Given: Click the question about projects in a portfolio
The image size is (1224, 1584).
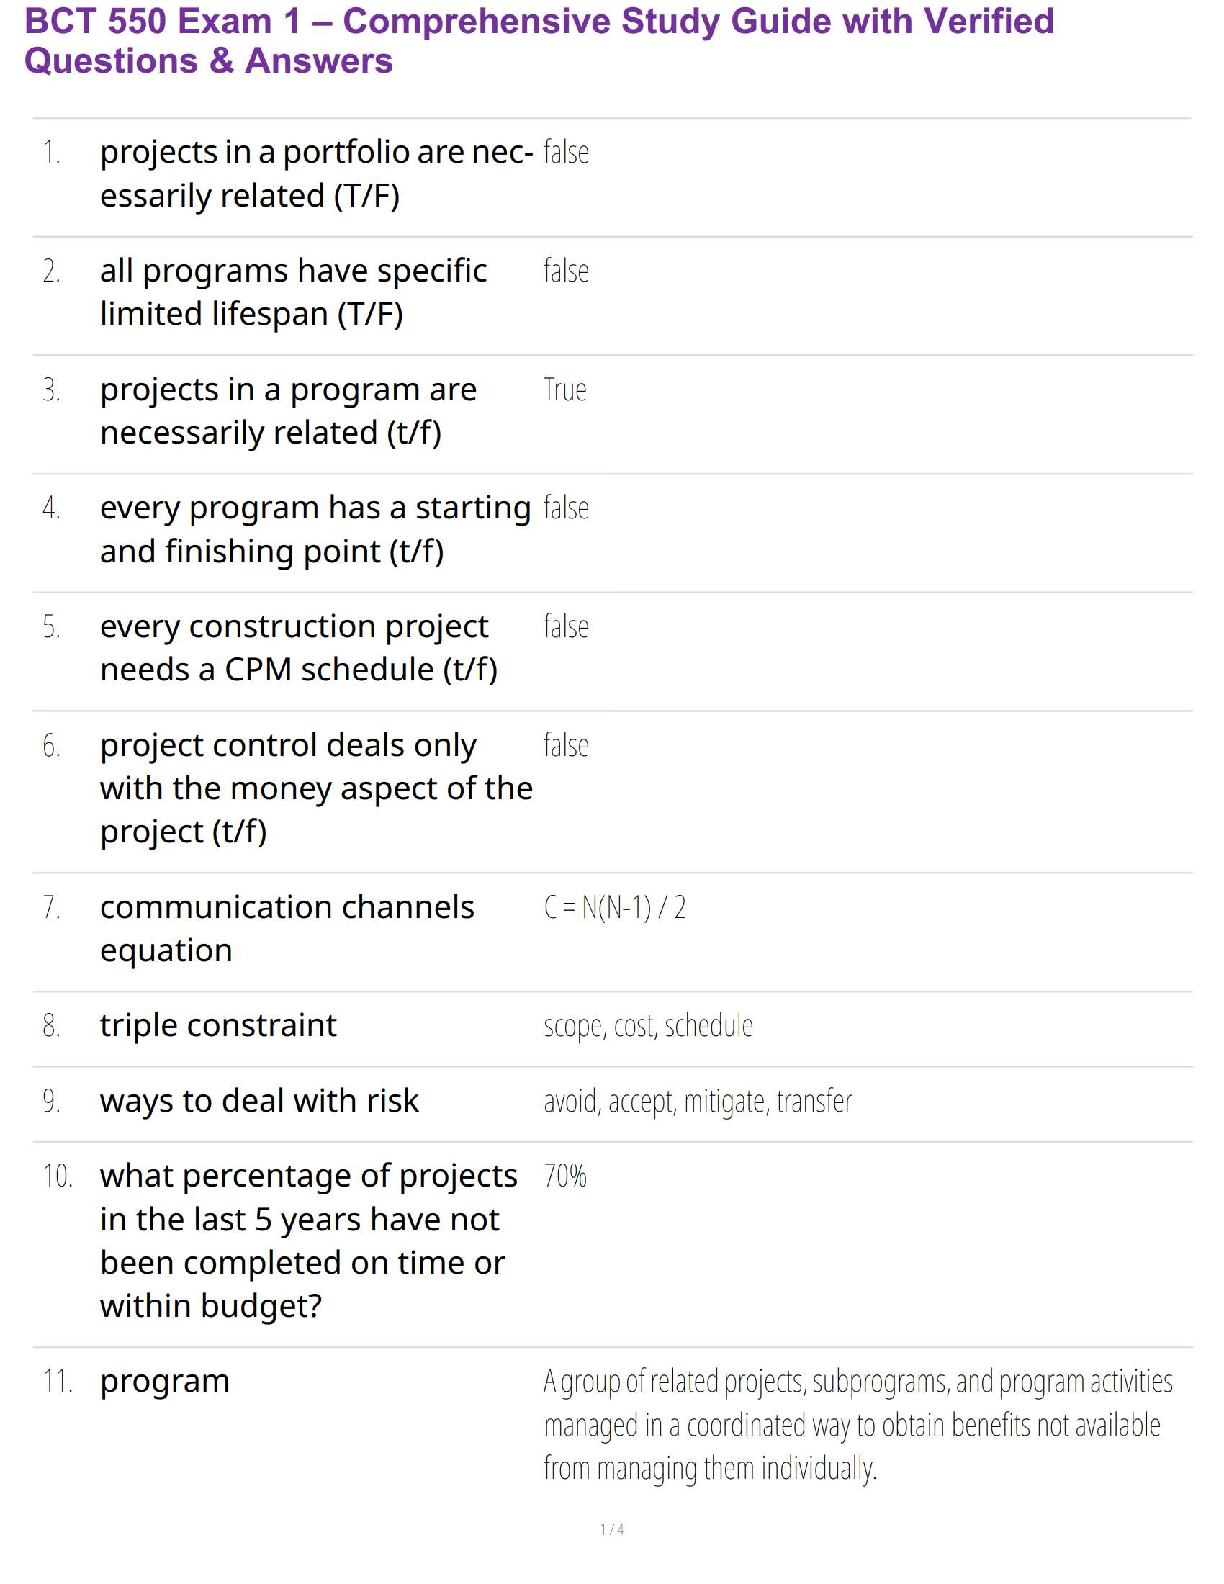Looking at the screenshot, I should point(316,174).
